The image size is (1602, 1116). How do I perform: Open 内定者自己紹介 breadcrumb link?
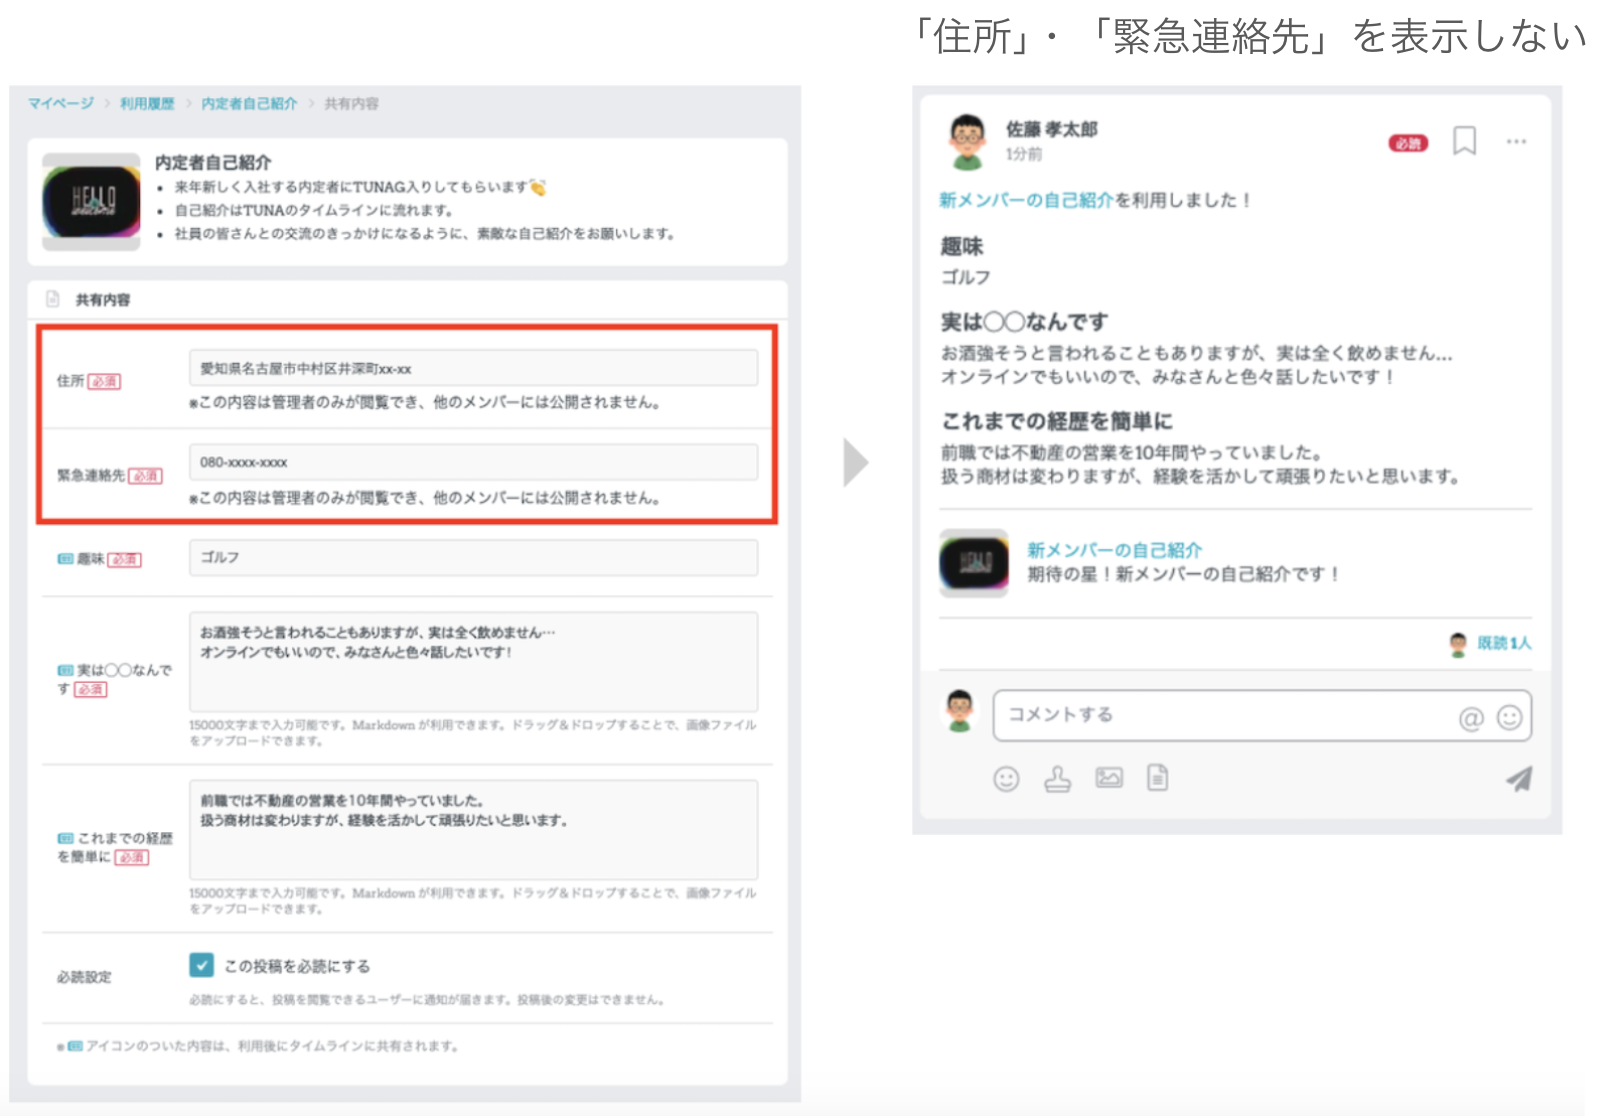click(249, 103)
